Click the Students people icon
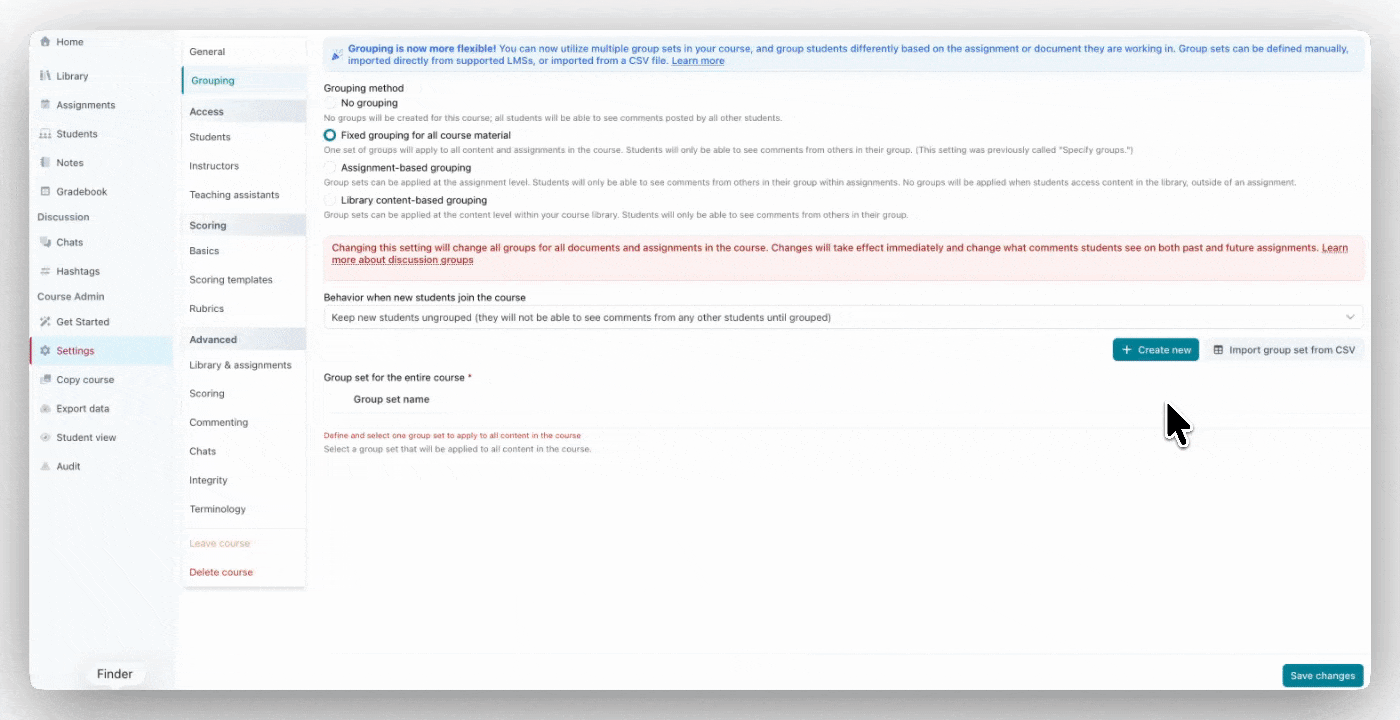Viewport: 1400px width, 720px height. pyautogui.click(x=45, y=134)
